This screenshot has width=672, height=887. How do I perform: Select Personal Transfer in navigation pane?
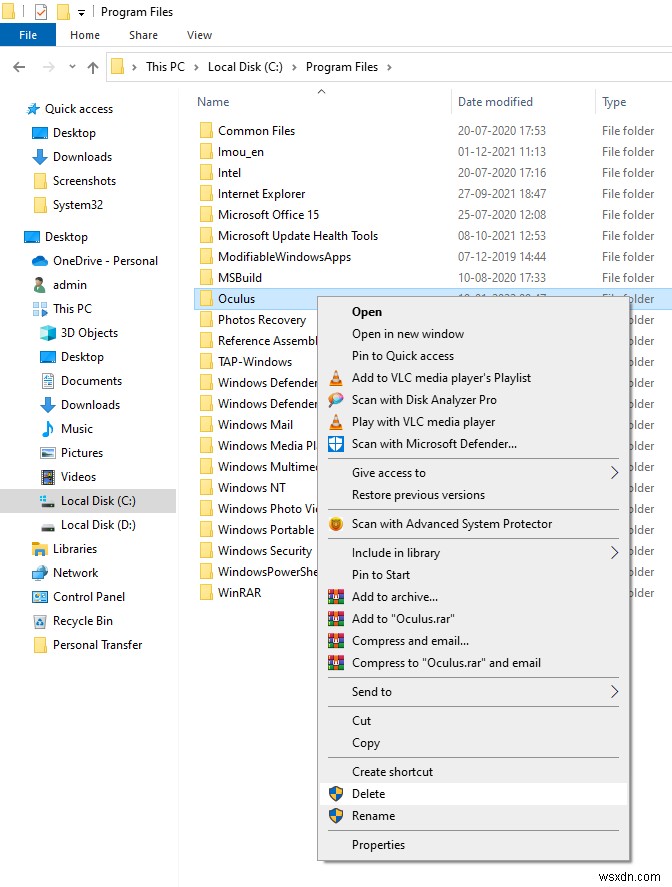click(97, 645)
